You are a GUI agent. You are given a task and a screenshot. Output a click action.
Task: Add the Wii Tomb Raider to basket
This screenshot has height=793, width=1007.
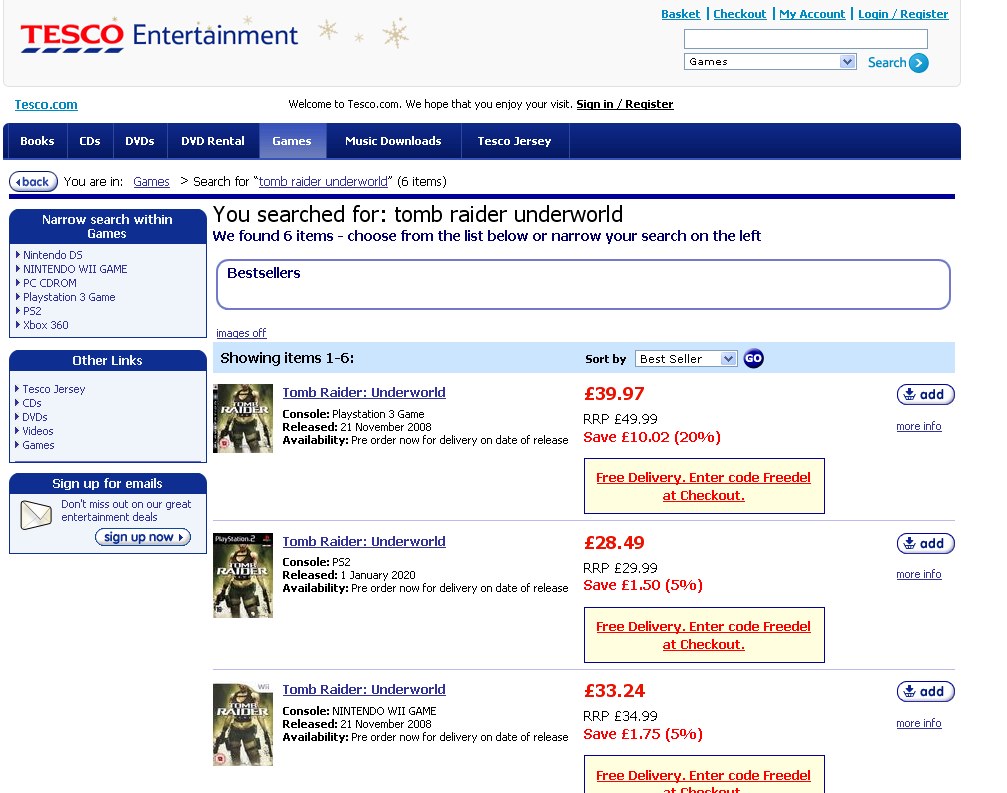pos(925,692)
